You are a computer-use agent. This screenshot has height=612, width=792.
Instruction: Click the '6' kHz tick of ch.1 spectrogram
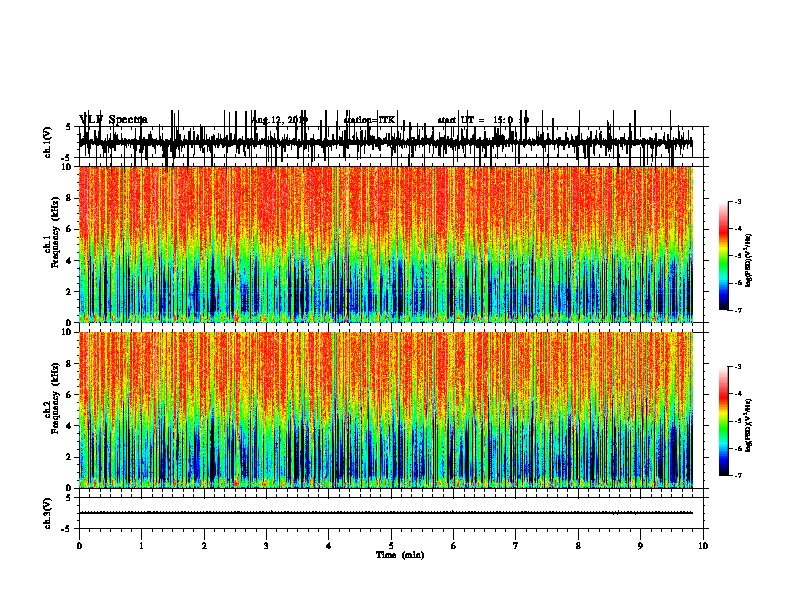70,229
